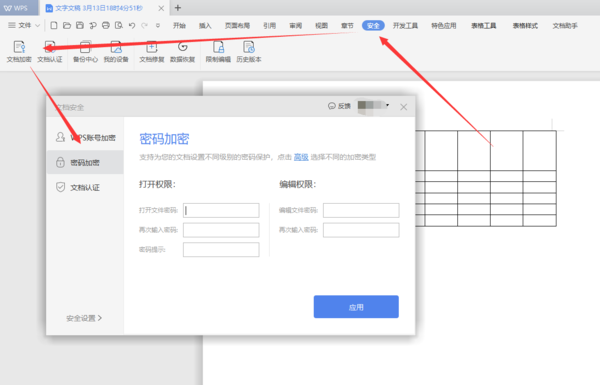
Task: Switch to the 表格样式 ribbon tab
Action: coord(525,26)
